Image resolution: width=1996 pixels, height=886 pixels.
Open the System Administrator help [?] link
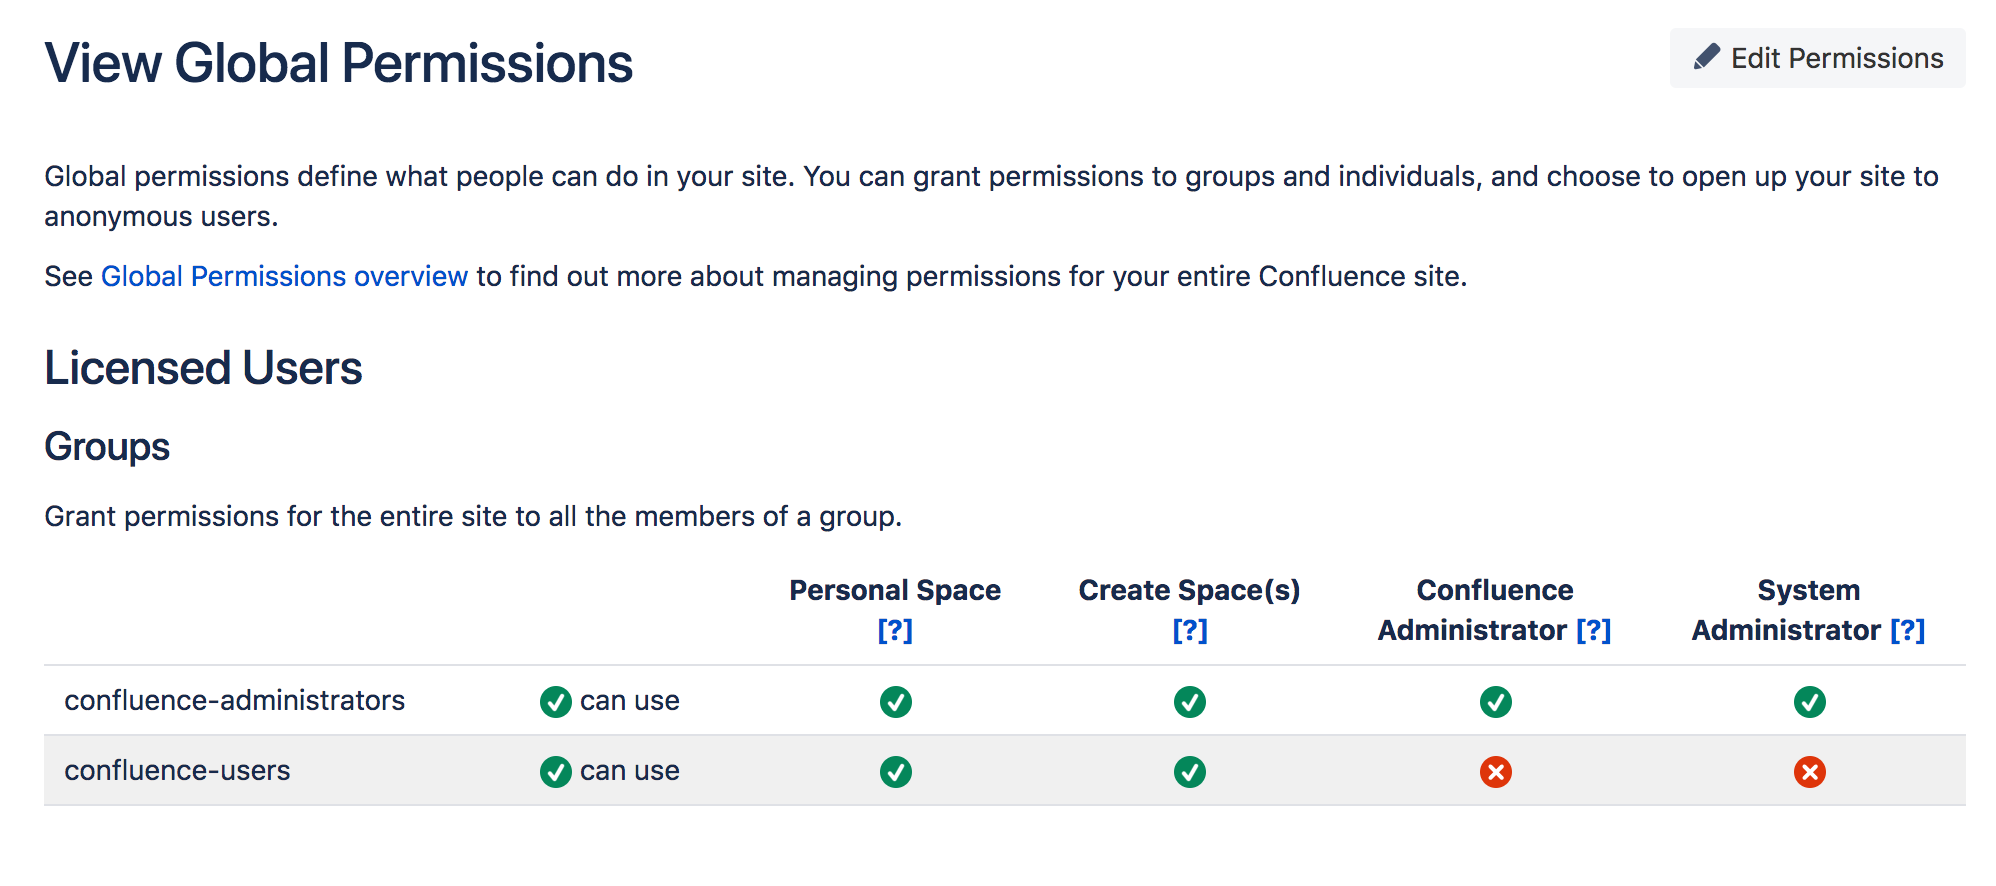point(1907,630)
